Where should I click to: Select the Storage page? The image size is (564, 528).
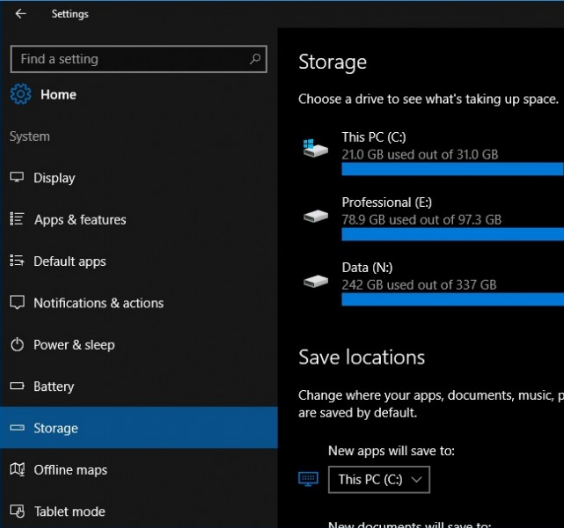[139, 428]
